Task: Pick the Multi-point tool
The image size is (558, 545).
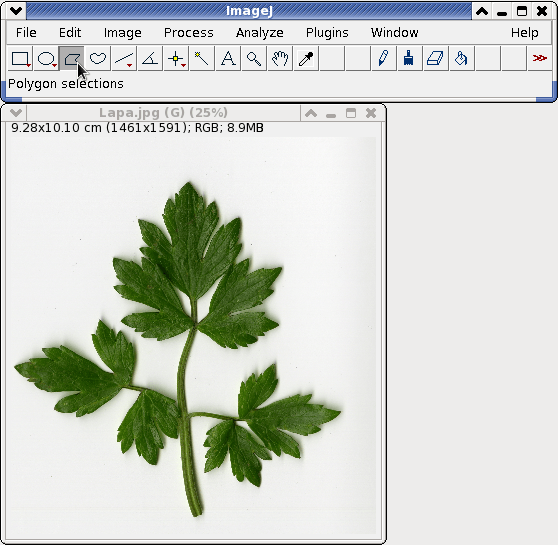Action: coord(176,59)
